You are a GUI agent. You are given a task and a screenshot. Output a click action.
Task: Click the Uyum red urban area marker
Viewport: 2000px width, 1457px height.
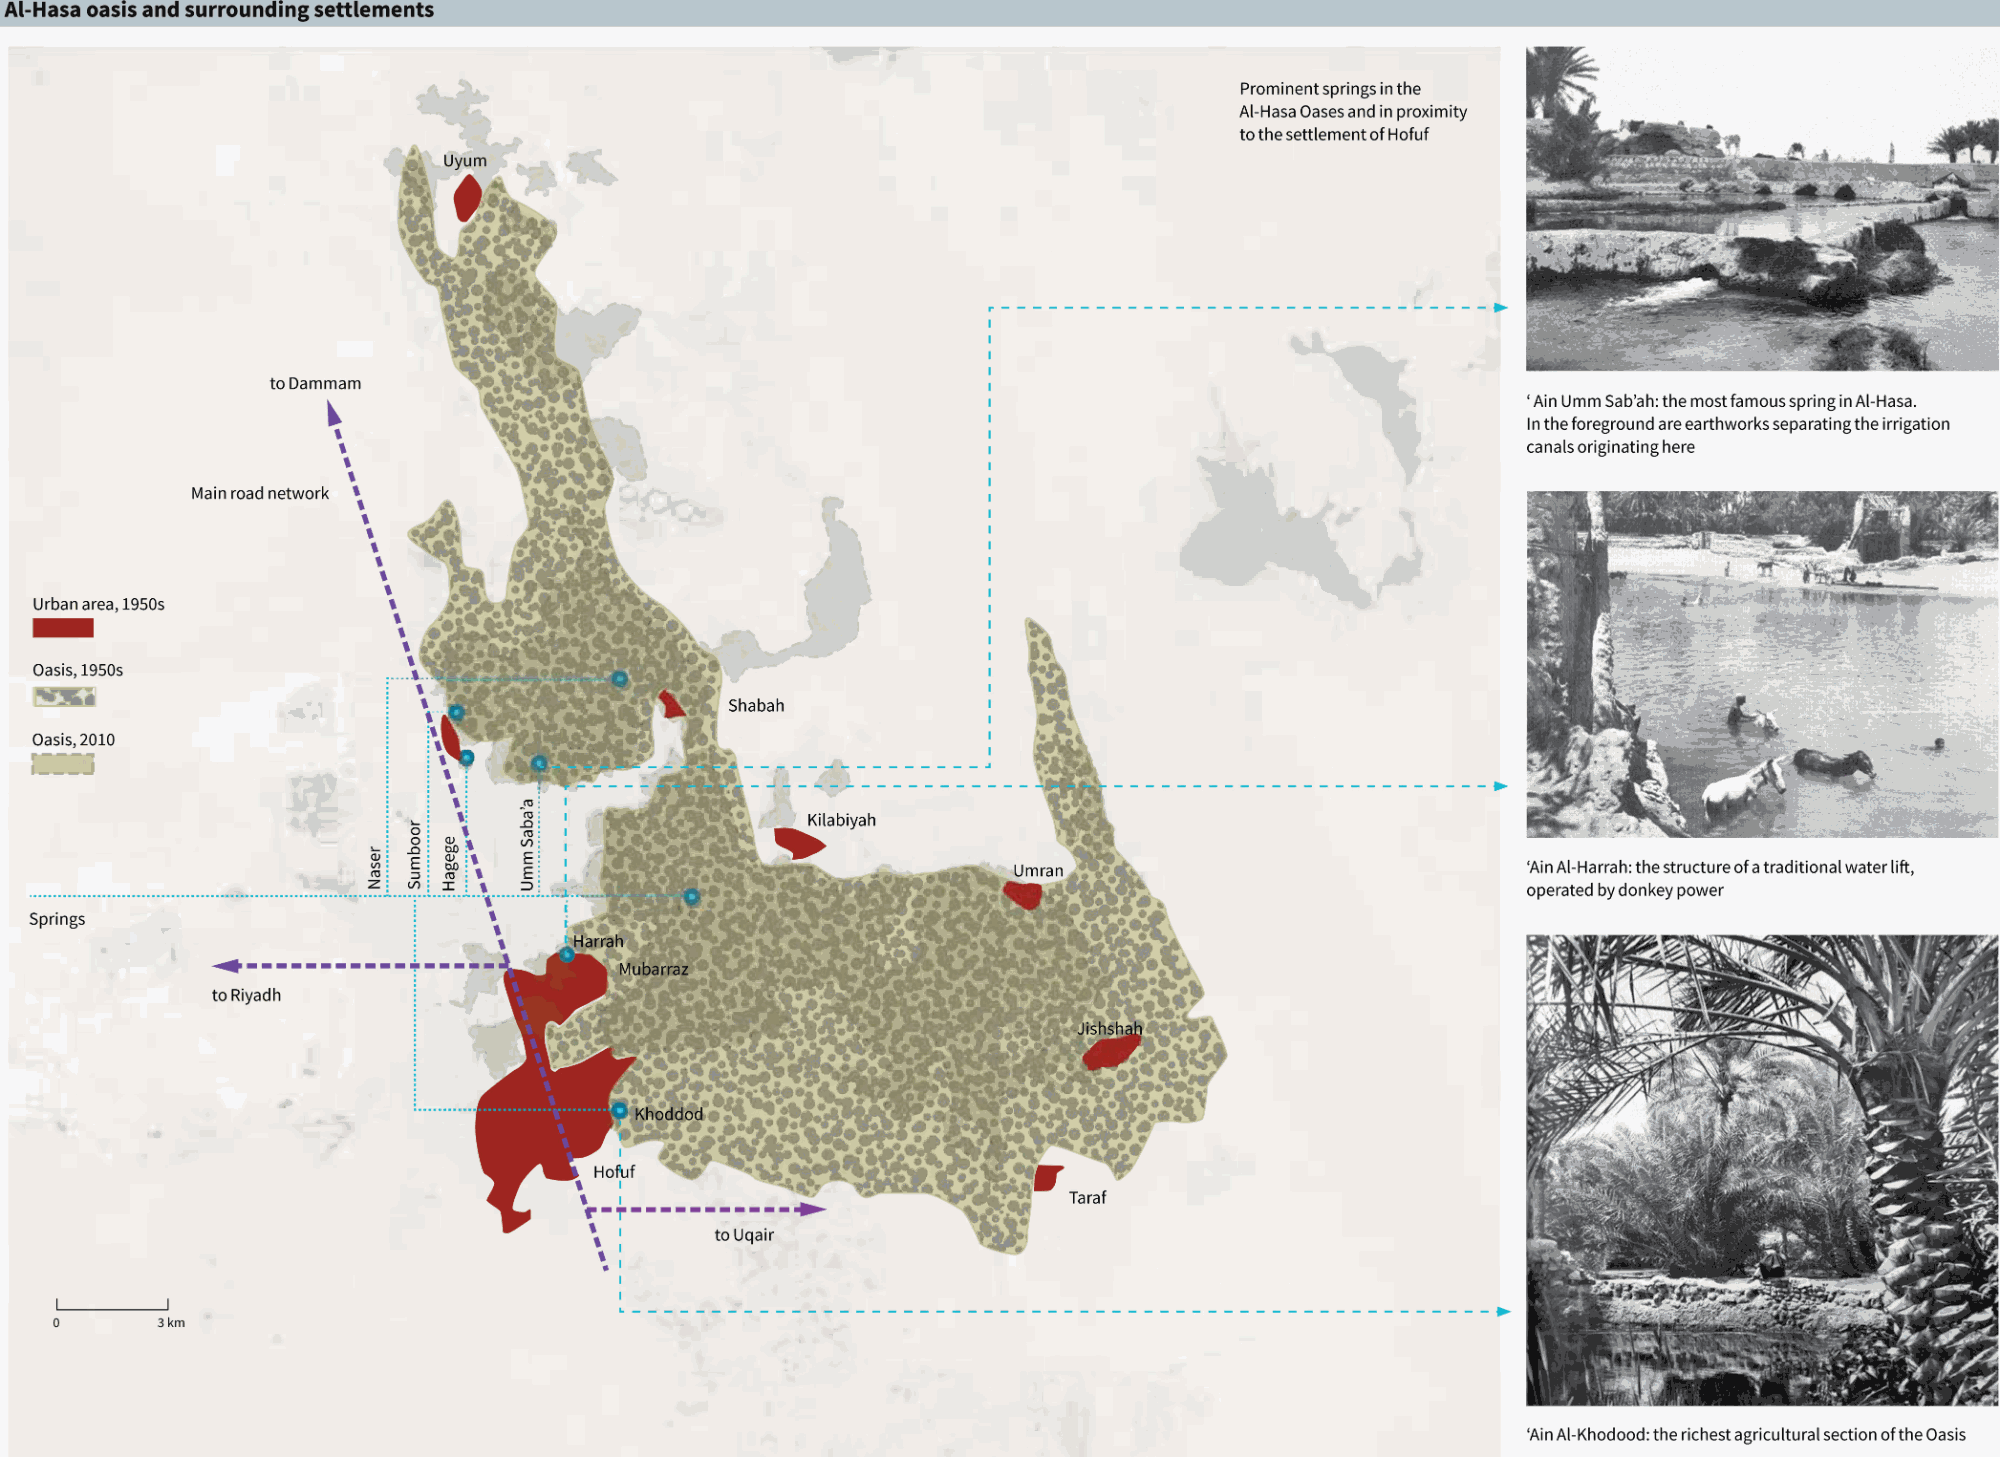coord(467,198)
